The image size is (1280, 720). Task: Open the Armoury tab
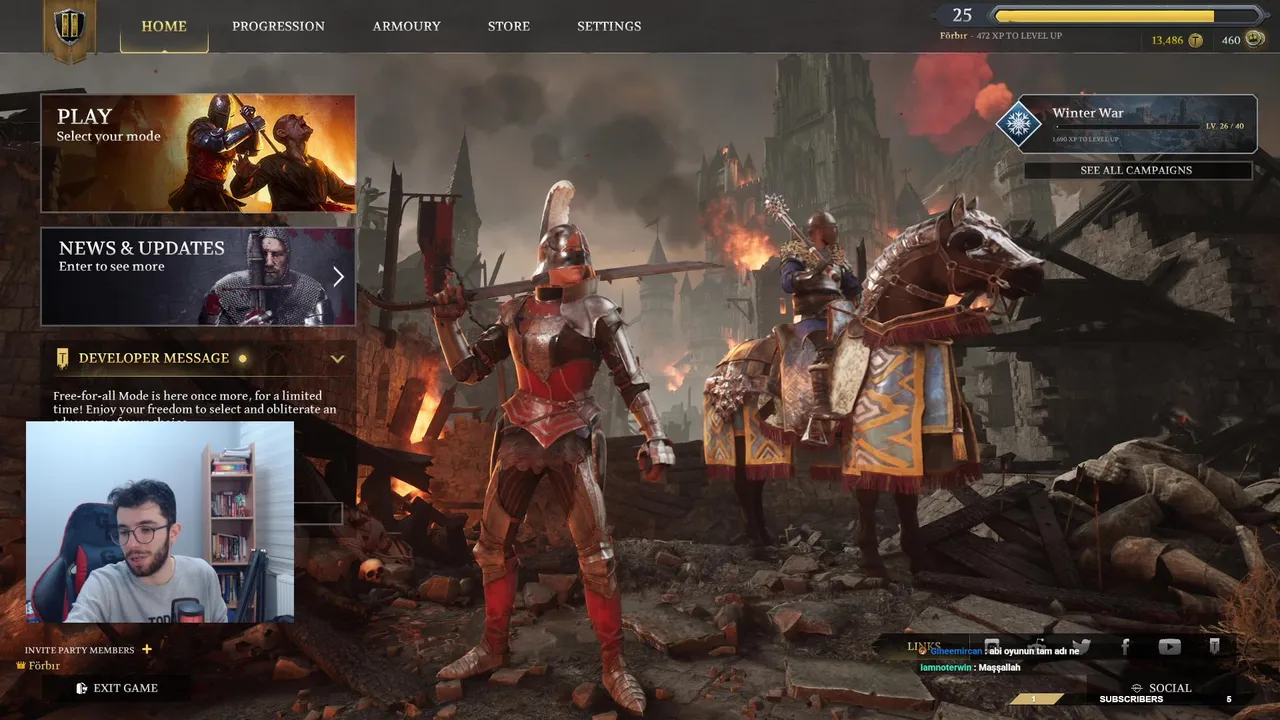point(406,26)
